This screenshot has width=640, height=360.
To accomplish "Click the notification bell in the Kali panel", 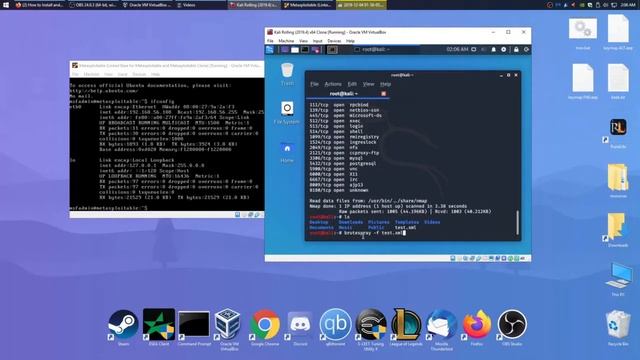I will tap(493, 49).
